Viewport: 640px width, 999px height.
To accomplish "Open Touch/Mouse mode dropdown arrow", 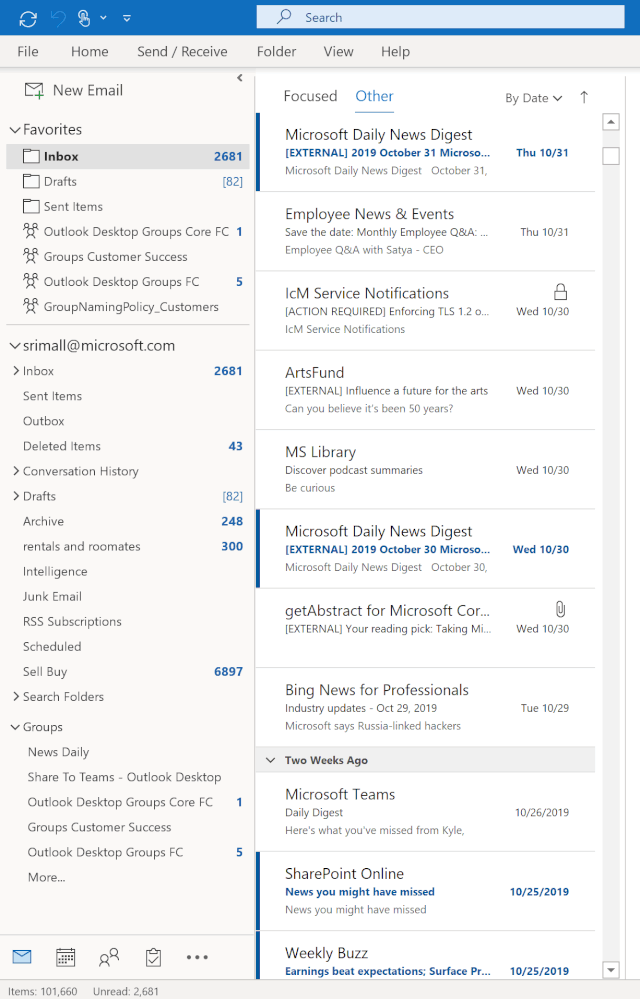I will pyautogui.click(x=103, y=18).
